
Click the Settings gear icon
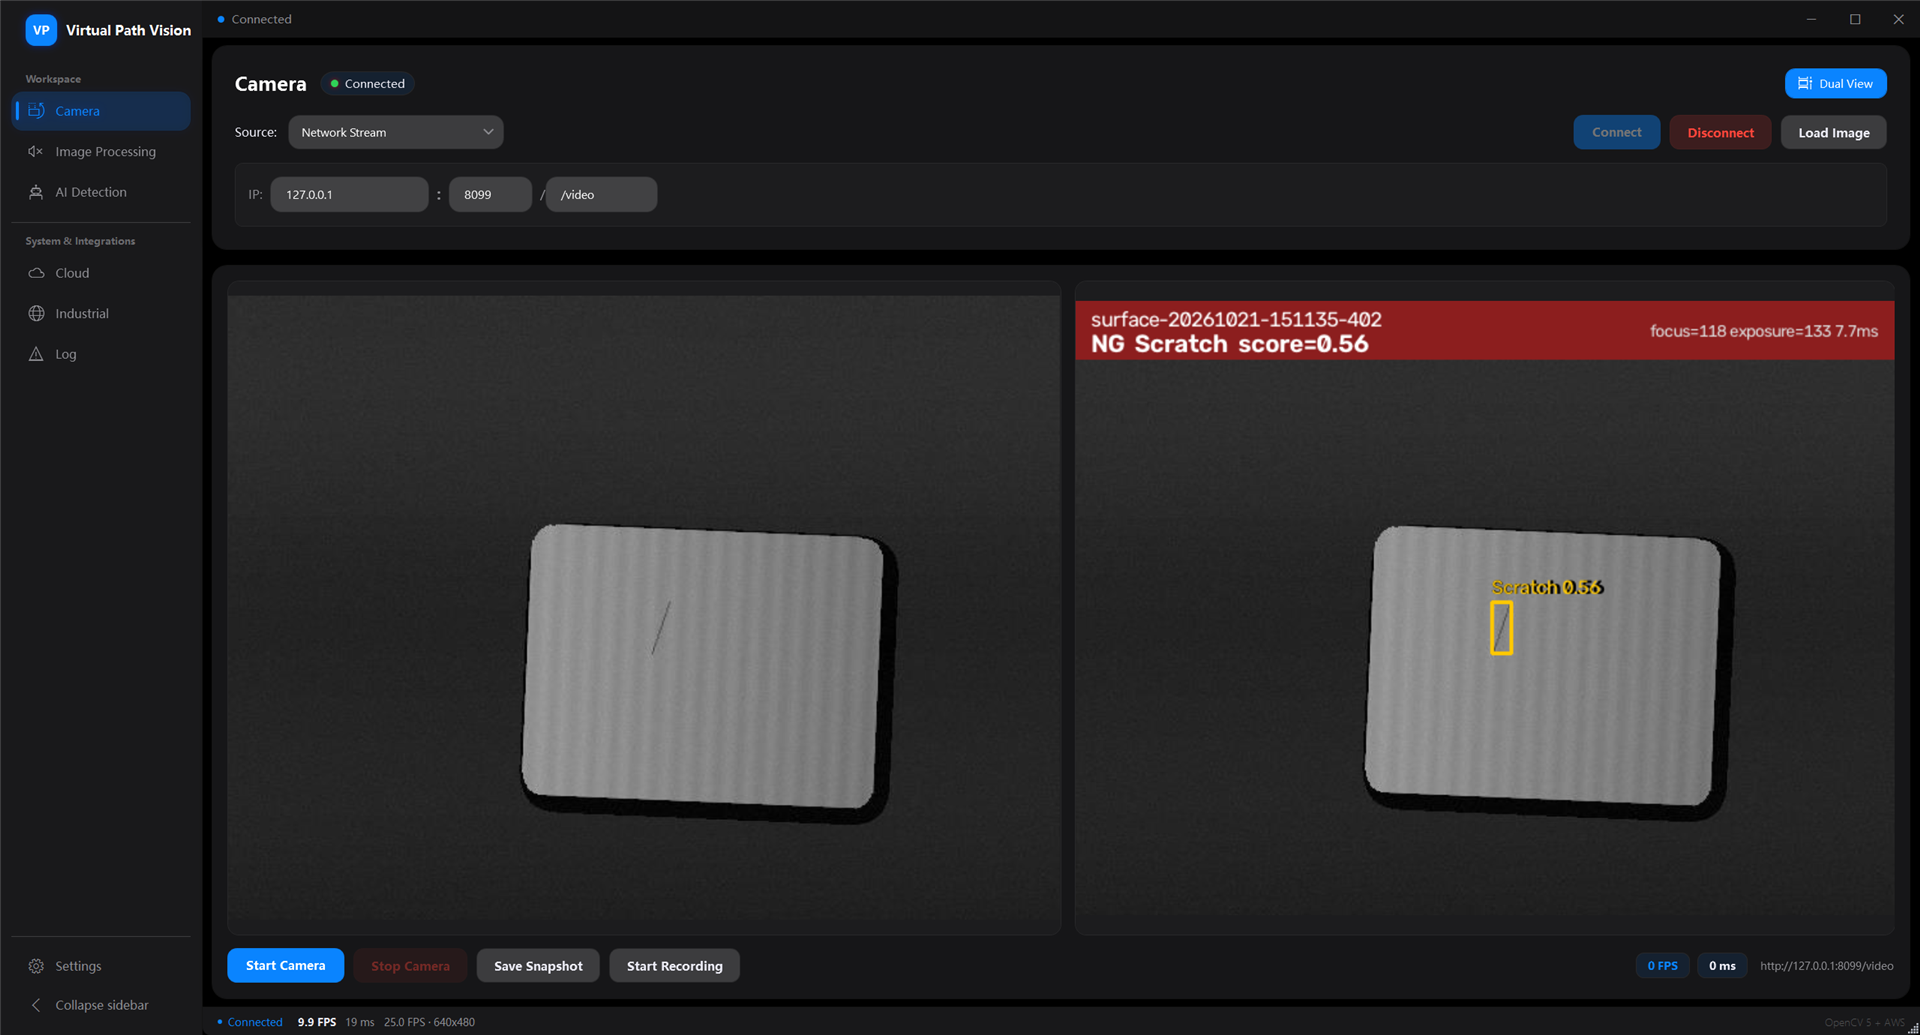pos(36,966)
